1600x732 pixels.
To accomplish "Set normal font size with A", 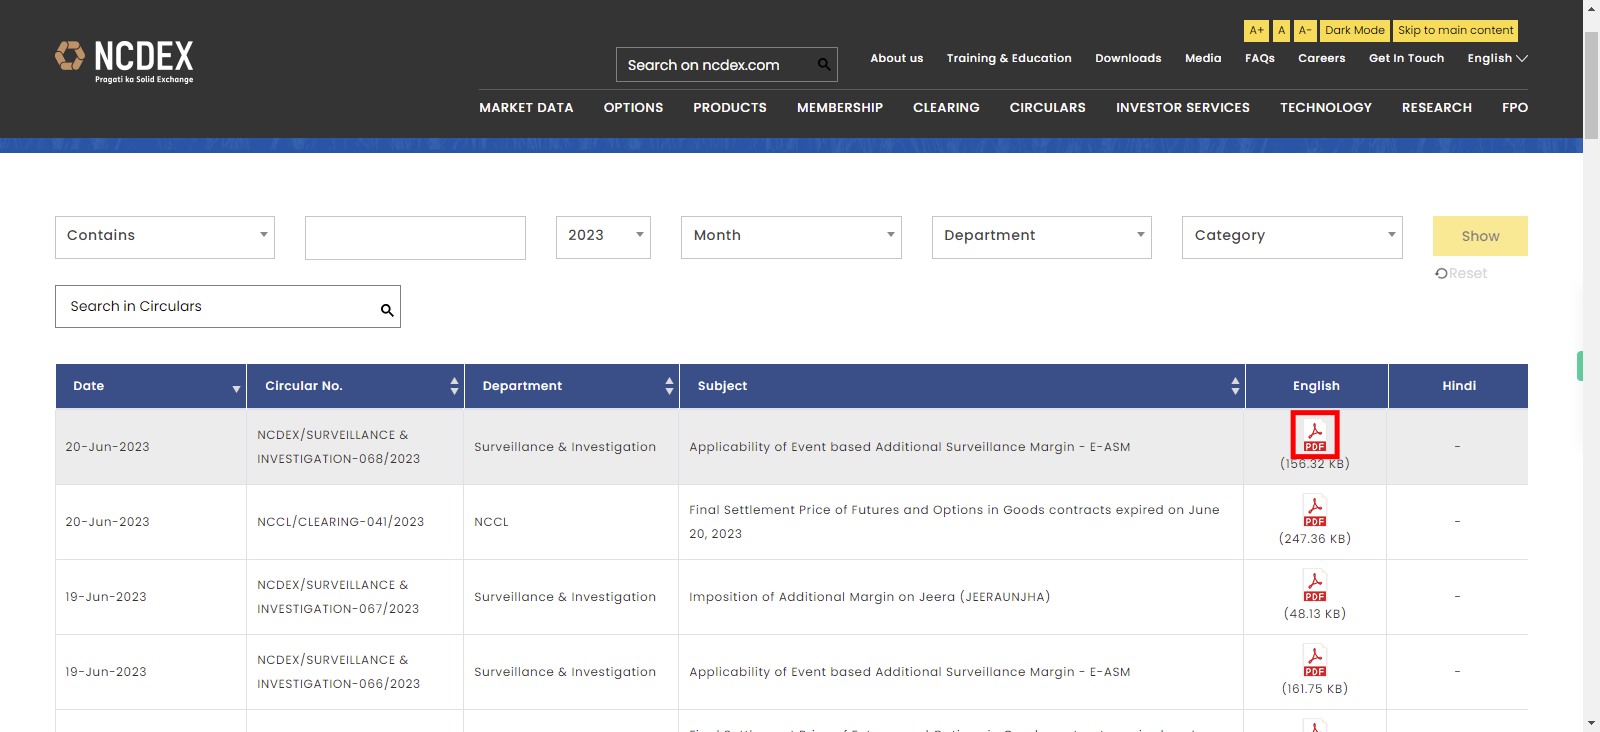I will pos(1281,31).
